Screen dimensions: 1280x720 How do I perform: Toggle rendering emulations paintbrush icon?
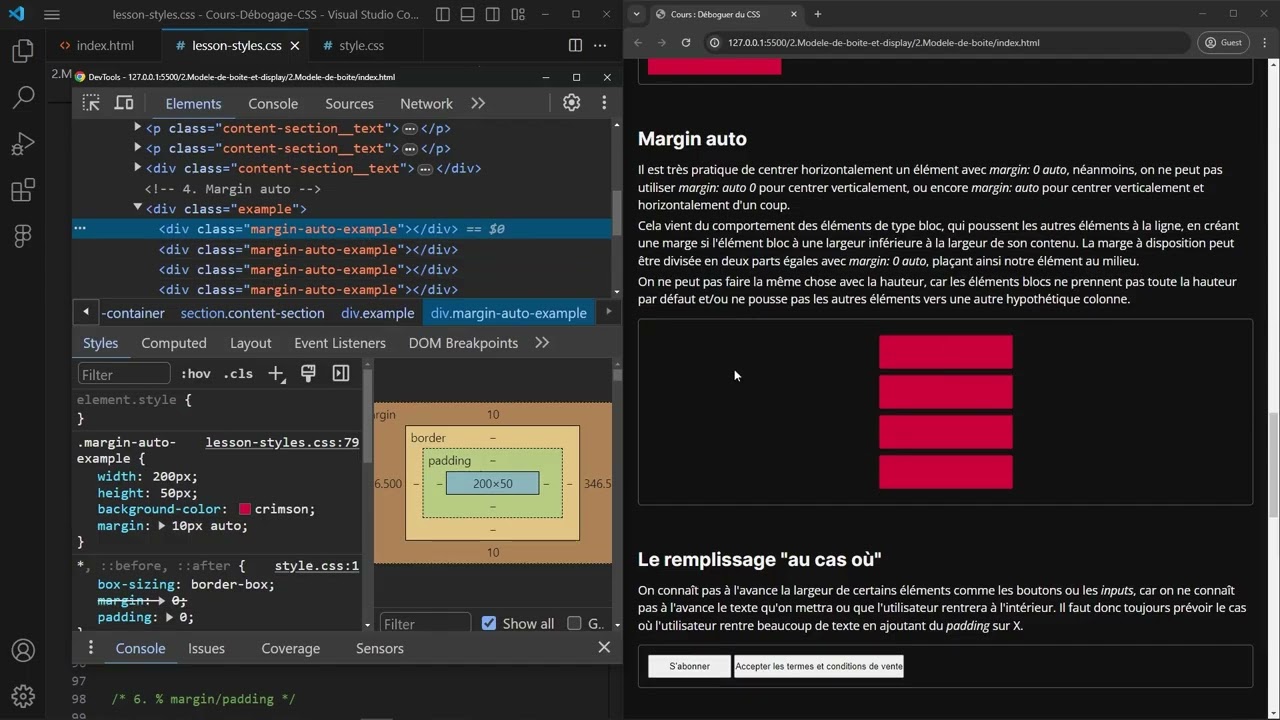(x=308, y=373)
